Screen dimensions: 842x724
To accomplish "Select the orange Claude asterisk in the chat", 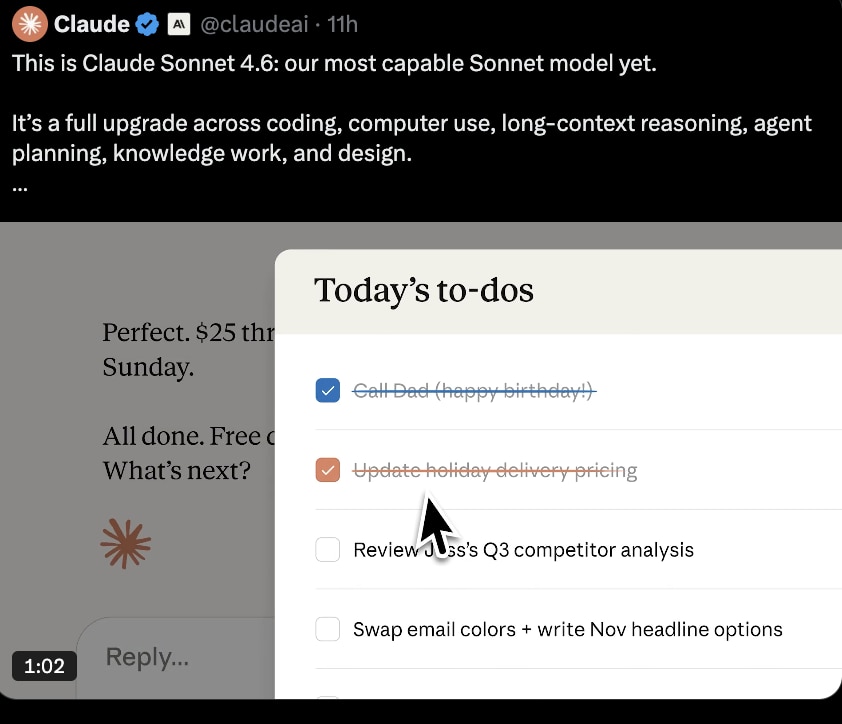I will pos(125,544).
